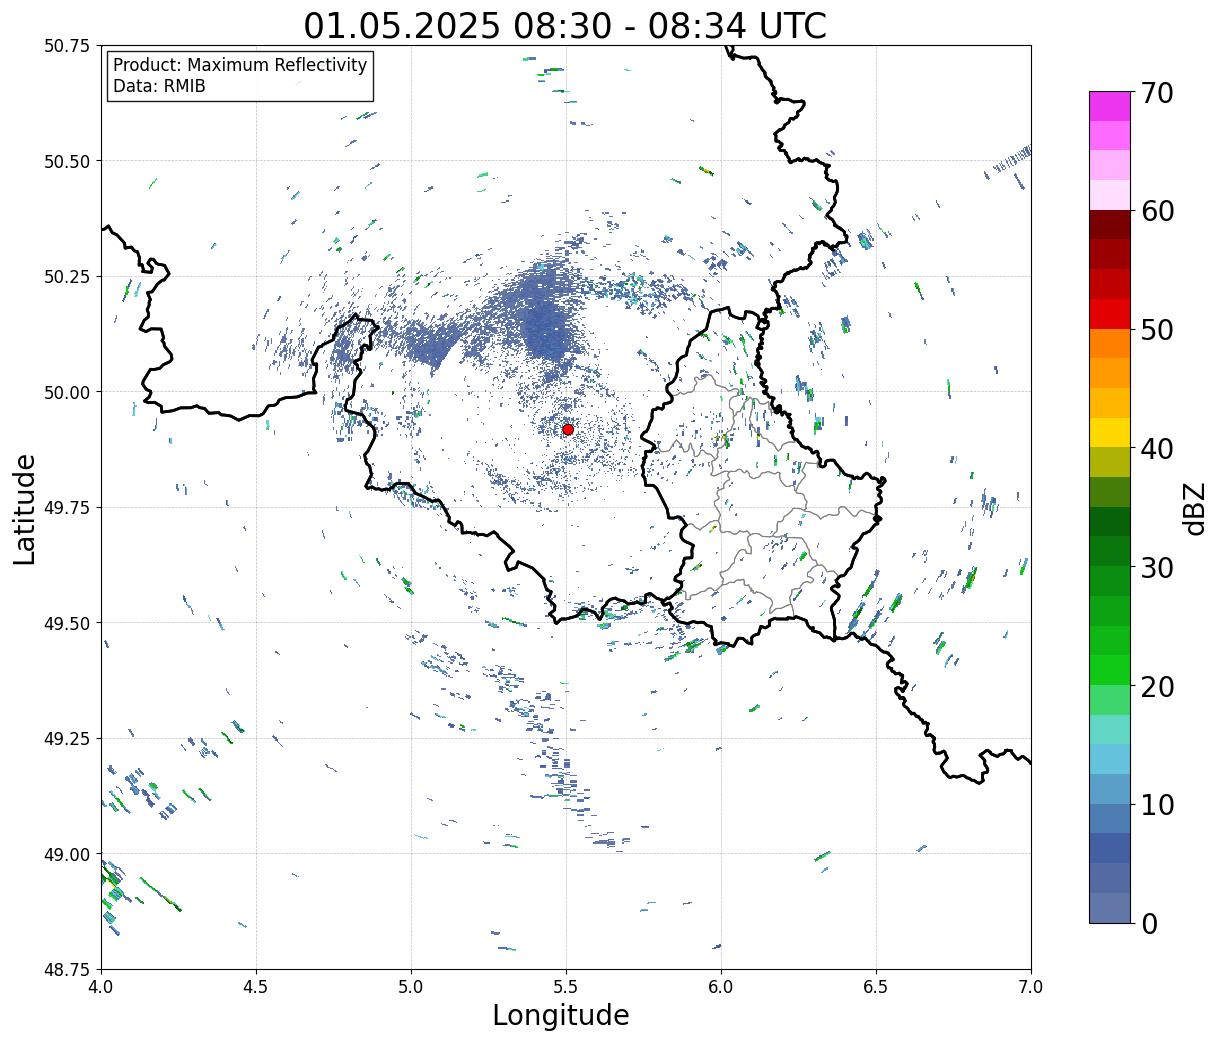Click the longitude tick label 7.0
The width and height of the screenshot is (1219, 1040).
1031,986
